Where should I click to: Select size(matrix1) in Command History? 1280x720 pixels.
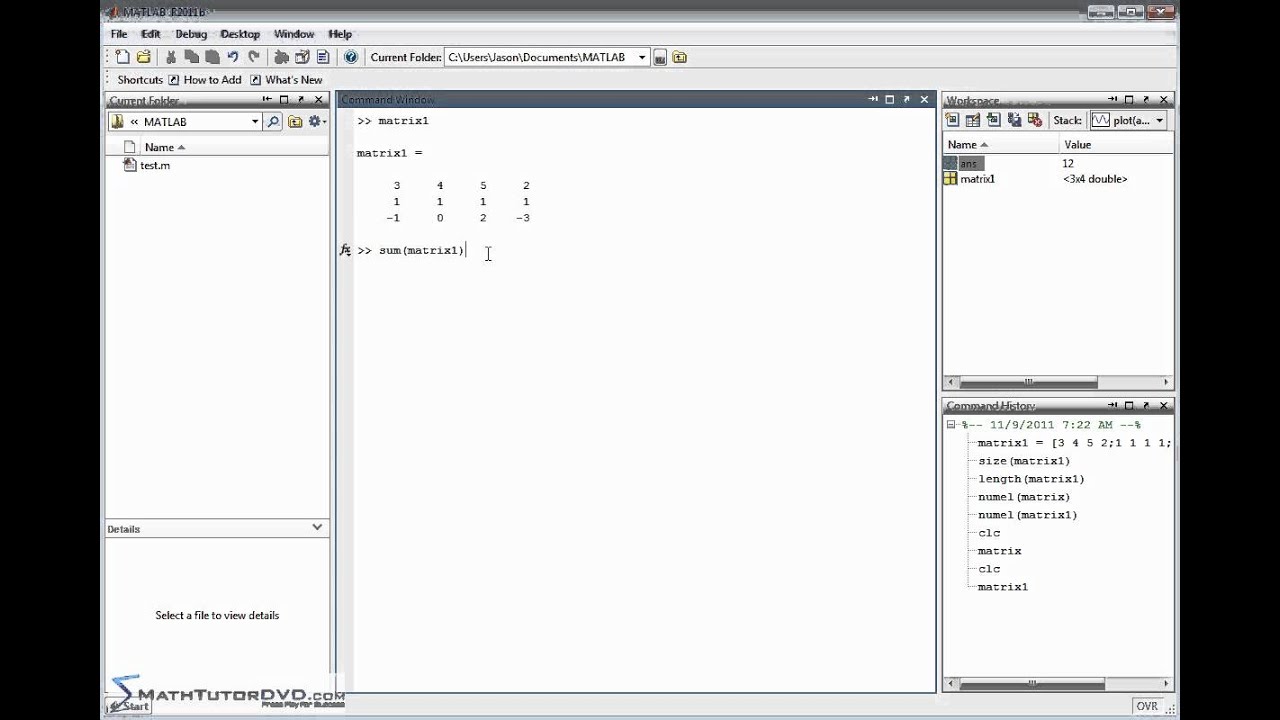[x=1024, y=461]
